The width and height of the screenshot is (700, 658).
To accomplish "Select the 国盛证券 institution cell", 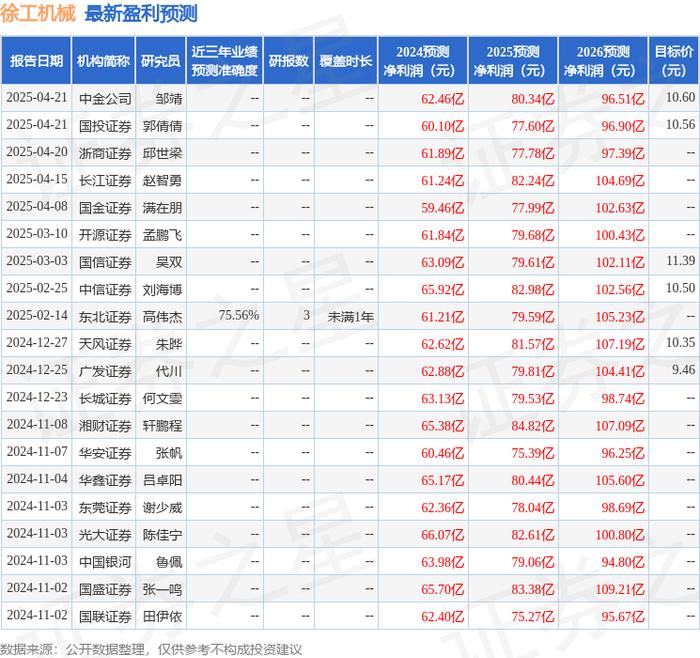I will click(105, 589).
